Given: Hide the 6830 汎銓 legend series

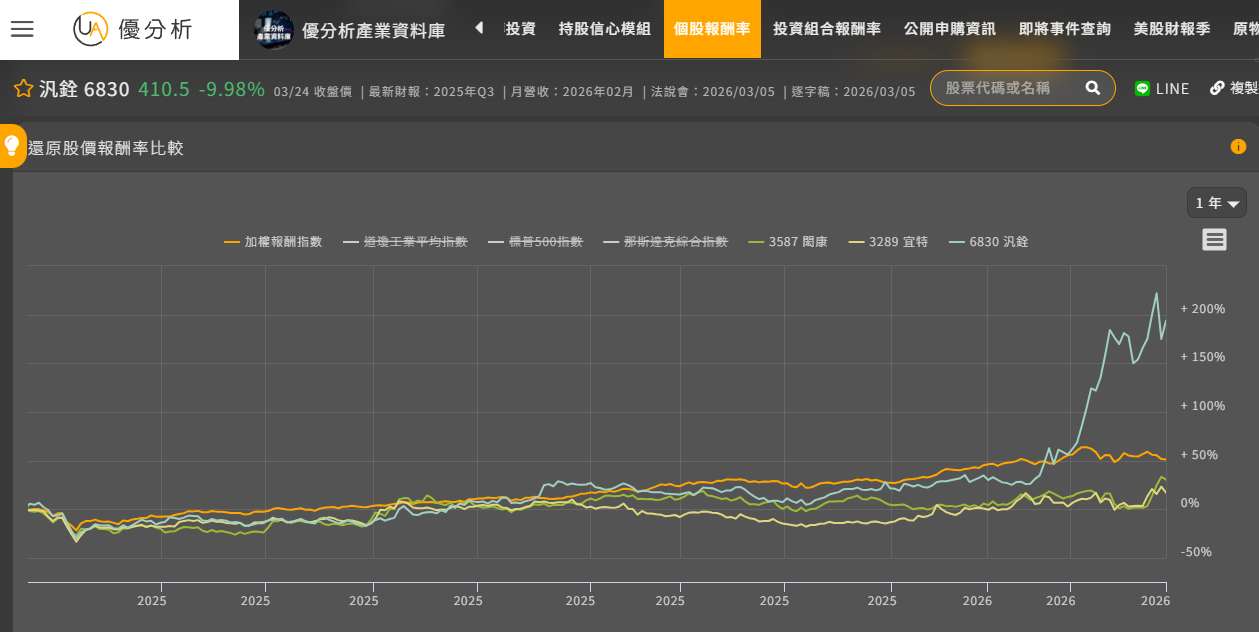Looking at the screenshot, I should 998,242.
